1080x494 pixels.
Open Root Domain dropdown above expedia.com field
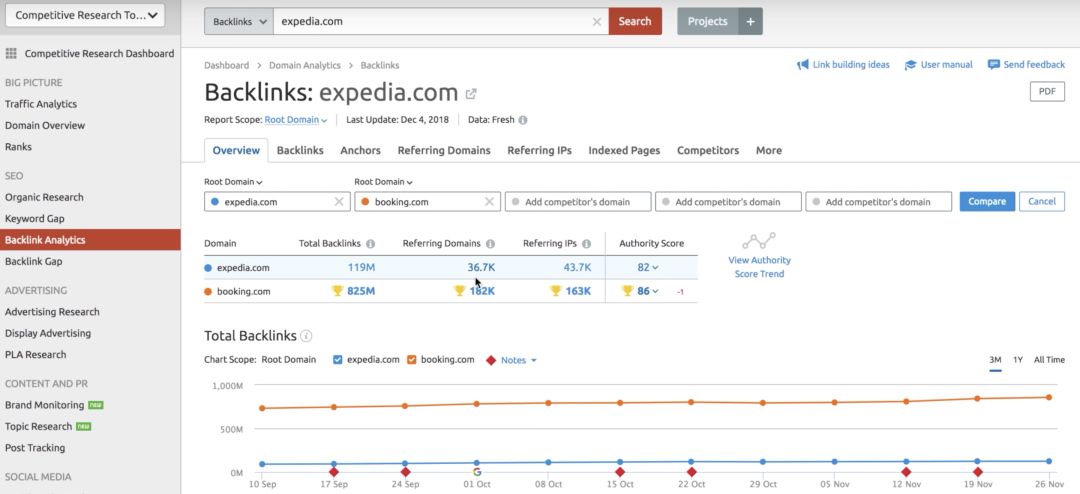coord(233,183)
